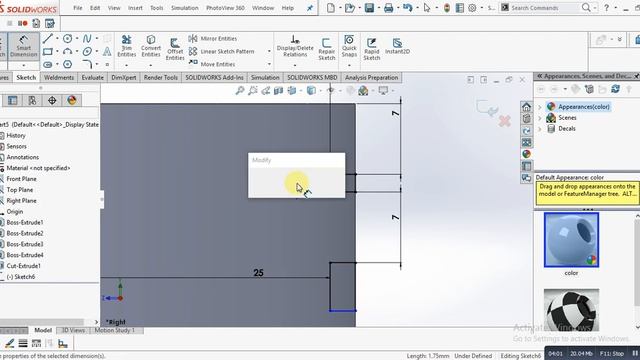
Task: Select the Arc tool
Action: (x=67, y=51)
